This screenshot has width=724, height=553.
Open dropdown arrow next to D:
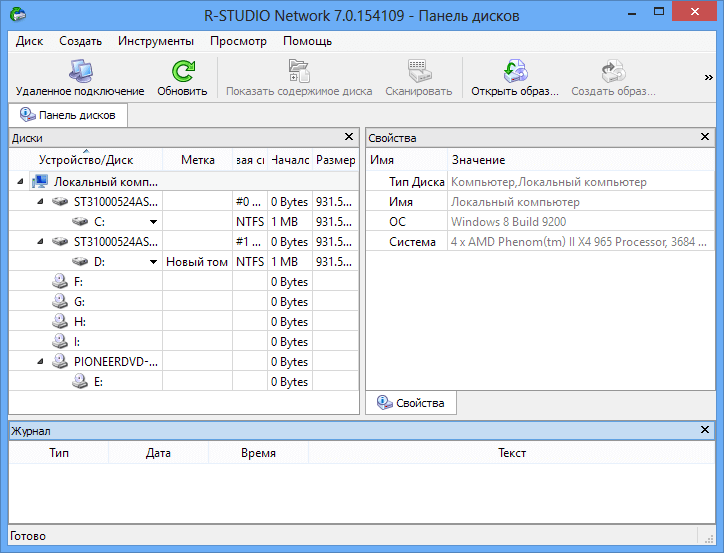coord(153,262)
